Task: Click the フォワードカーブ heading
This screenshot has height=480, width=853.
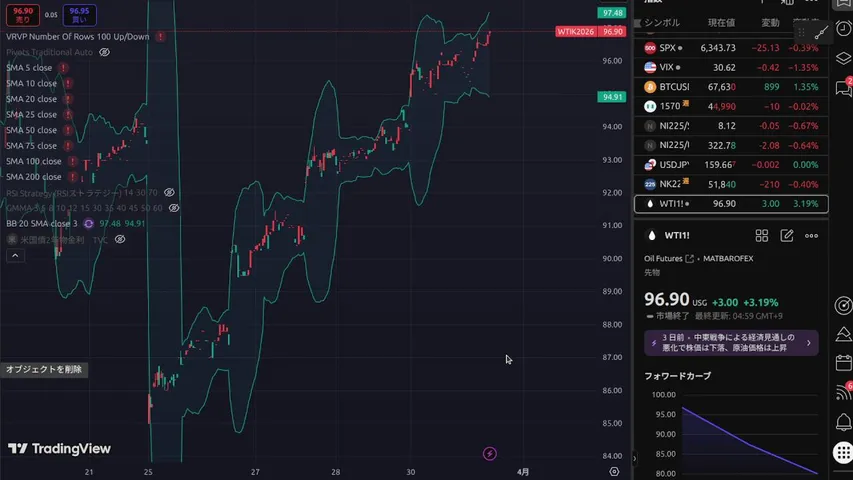Action: click(677, 376)
